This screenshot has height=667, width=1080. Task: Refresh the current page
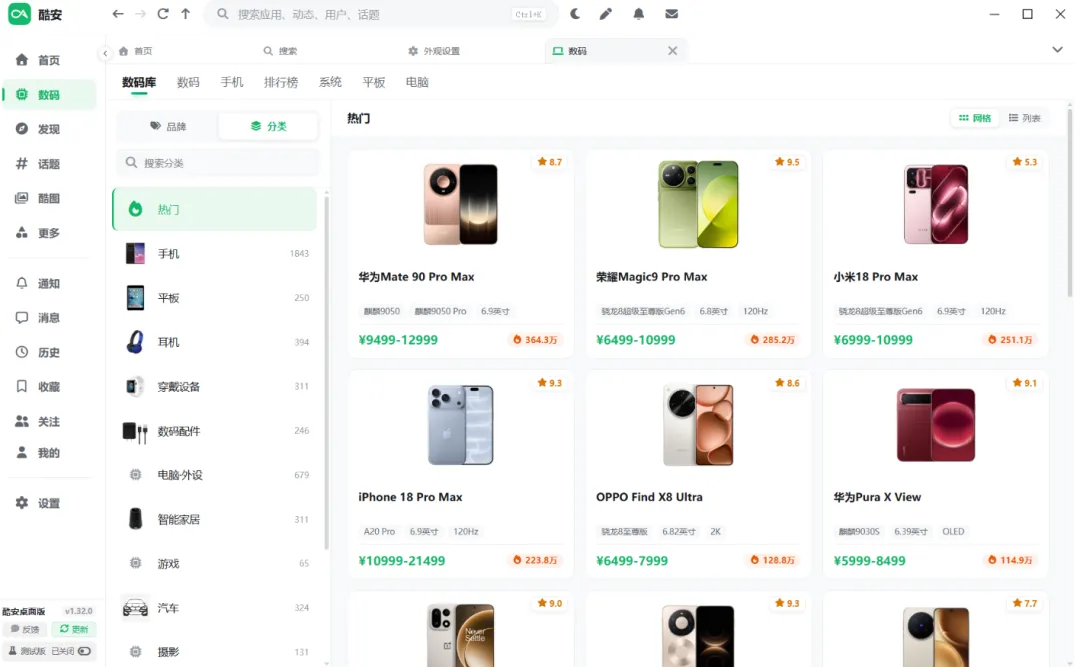tap(163, 14)
